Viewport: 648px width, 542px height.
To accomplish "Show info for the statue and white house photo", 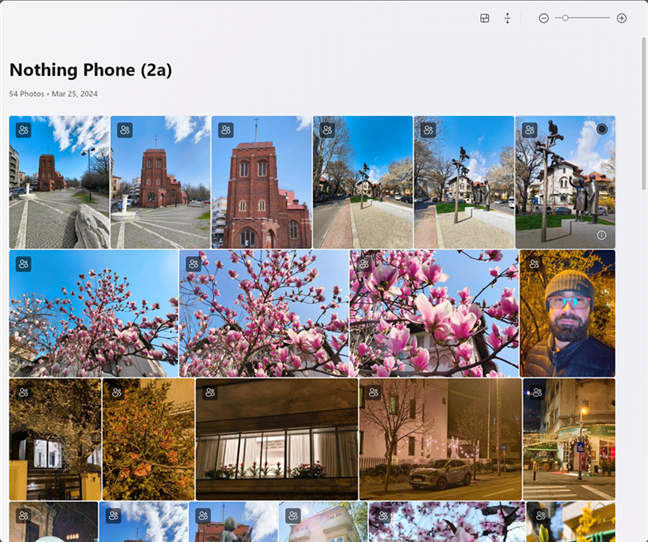I will pos(601,235).
